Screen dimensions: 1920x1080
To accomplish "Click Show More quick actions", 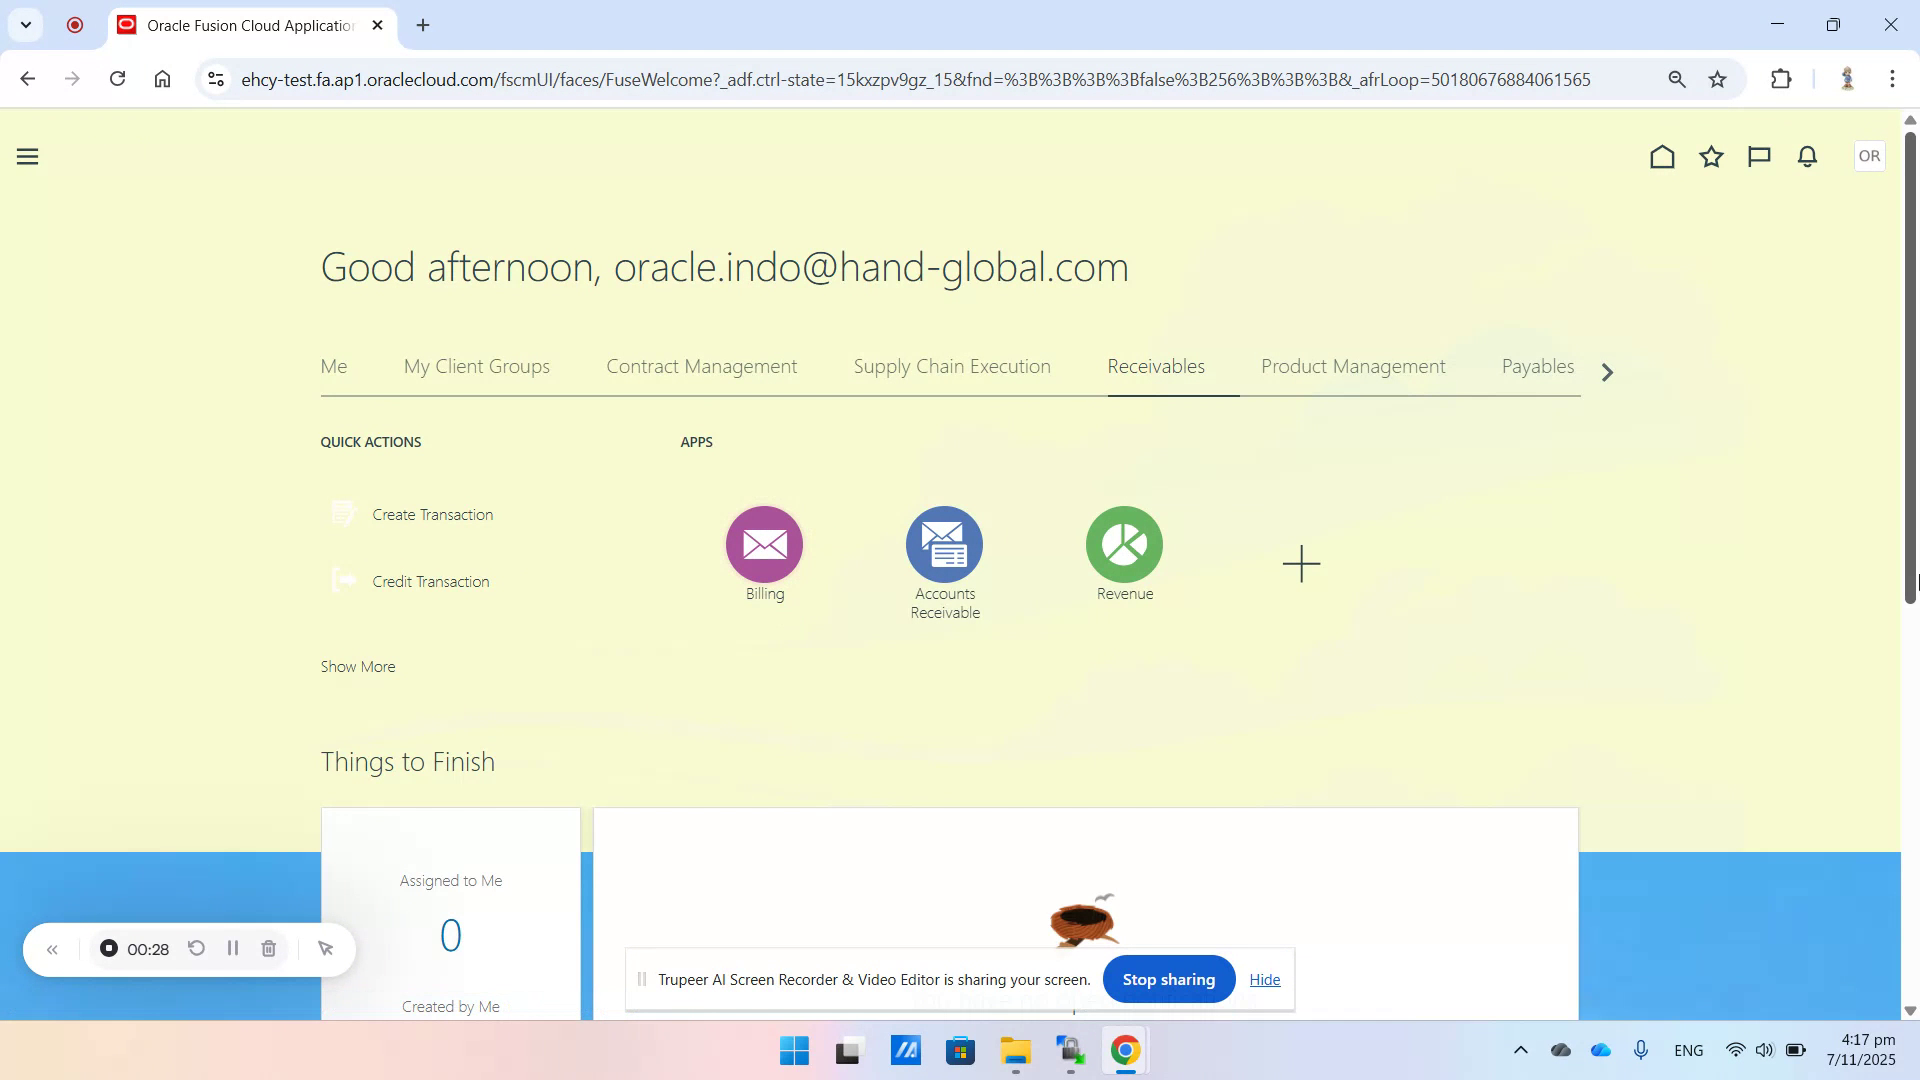I will (357, 666).
